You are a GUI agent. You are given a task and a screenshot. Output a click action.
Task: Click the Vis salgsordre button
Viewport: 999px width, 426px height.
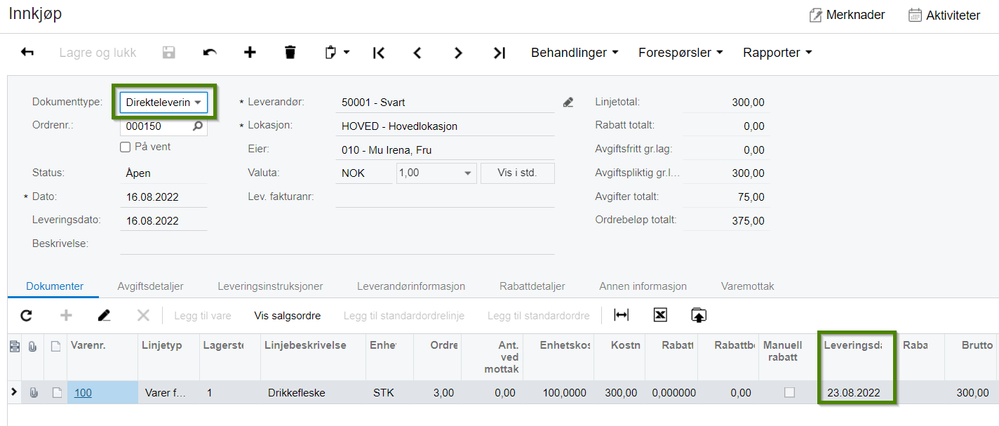point(287,315)
